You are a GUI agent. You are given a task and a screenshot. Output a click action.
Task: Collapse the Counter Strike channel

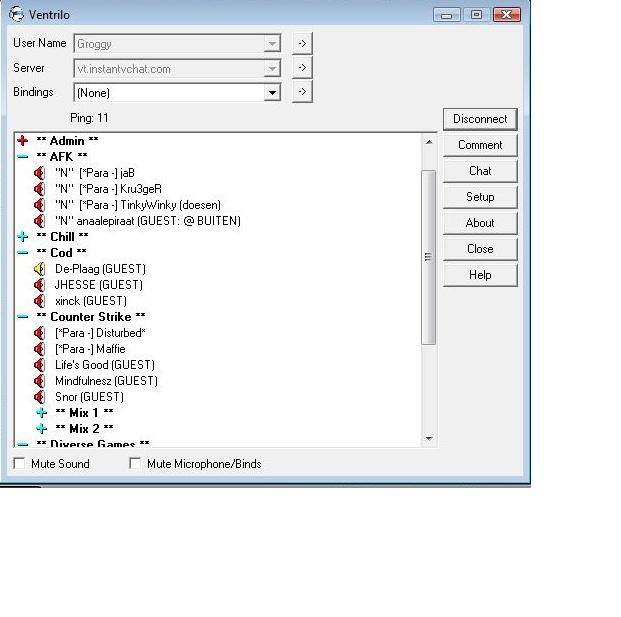click(x=23, y=317)
